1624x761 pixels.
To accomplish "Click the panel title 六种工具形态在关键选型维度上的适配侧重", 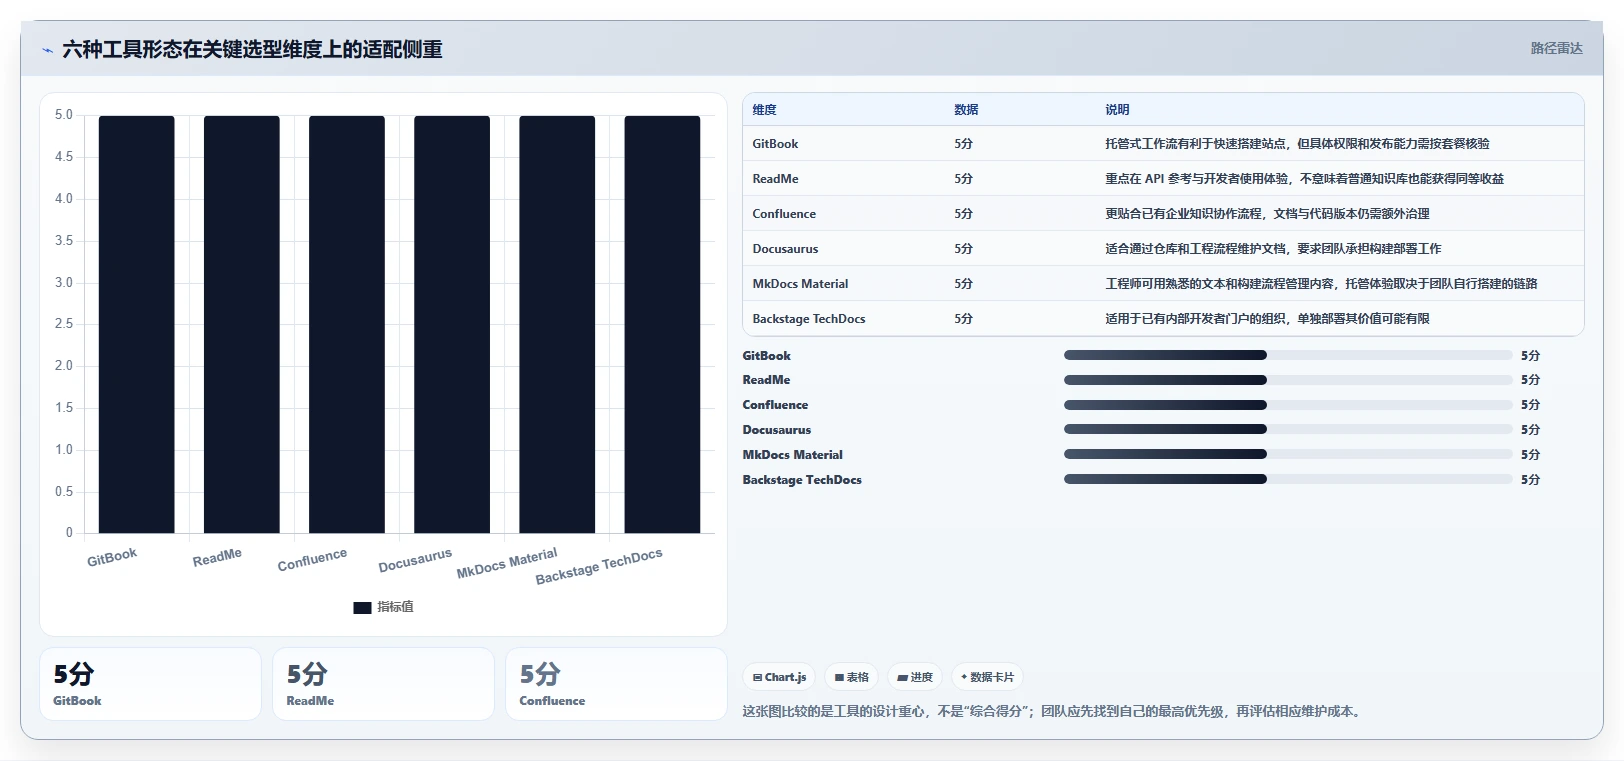I will point(252,49).
